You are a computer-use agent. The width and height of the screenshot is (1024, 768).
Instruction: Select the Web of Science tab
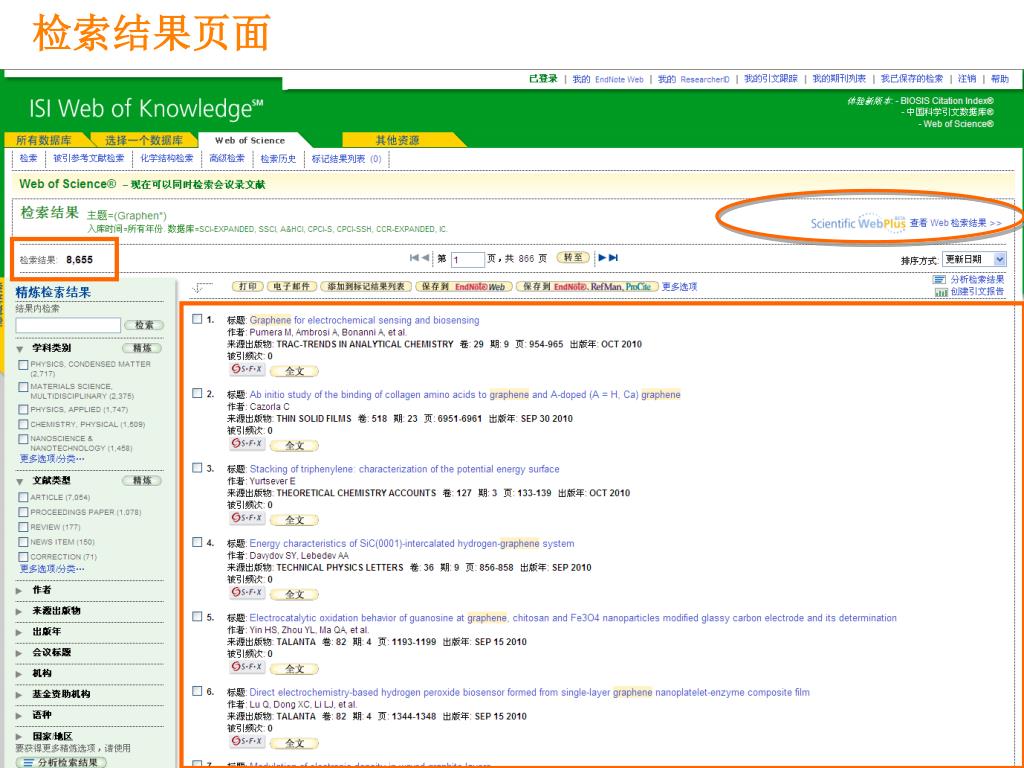click(x=250, y=140)
